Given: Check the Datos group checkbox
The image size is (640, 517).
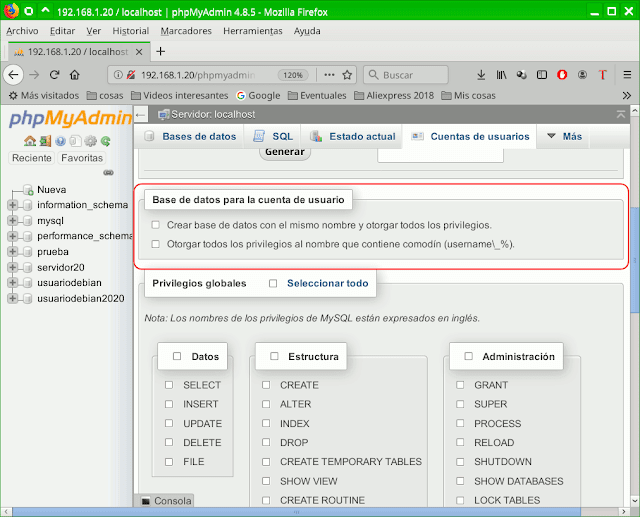Looking at the screenshot, I should [x=177, y=356].
